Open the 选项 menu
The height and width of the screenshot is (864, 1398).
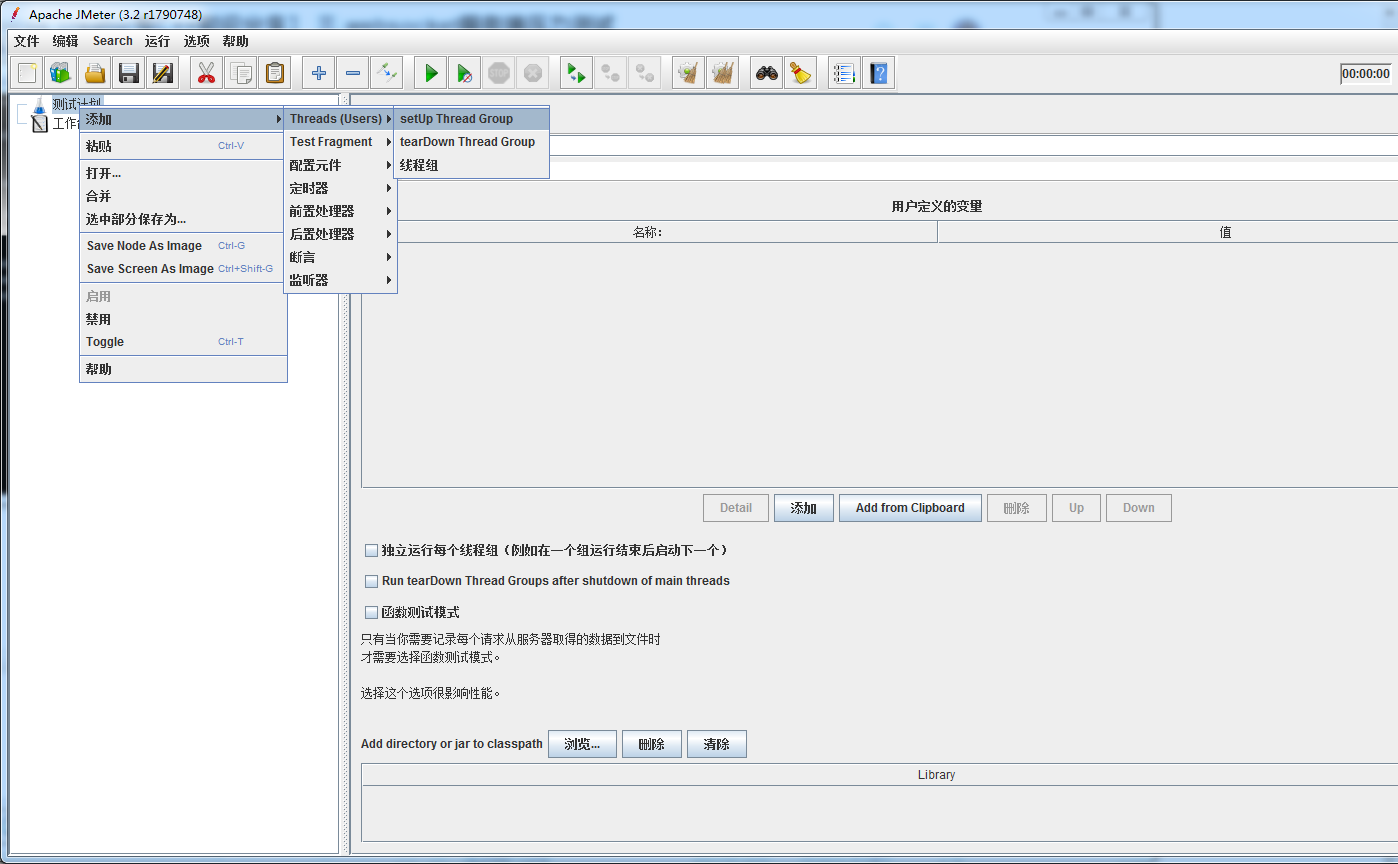pos(197,41)
